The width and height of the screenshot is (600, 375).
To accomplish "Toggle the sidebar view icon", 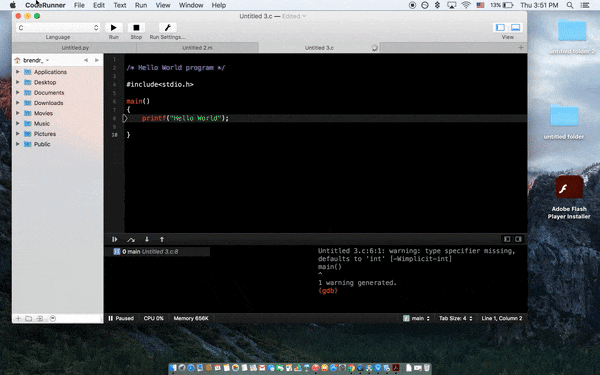I will coord(500,28).
